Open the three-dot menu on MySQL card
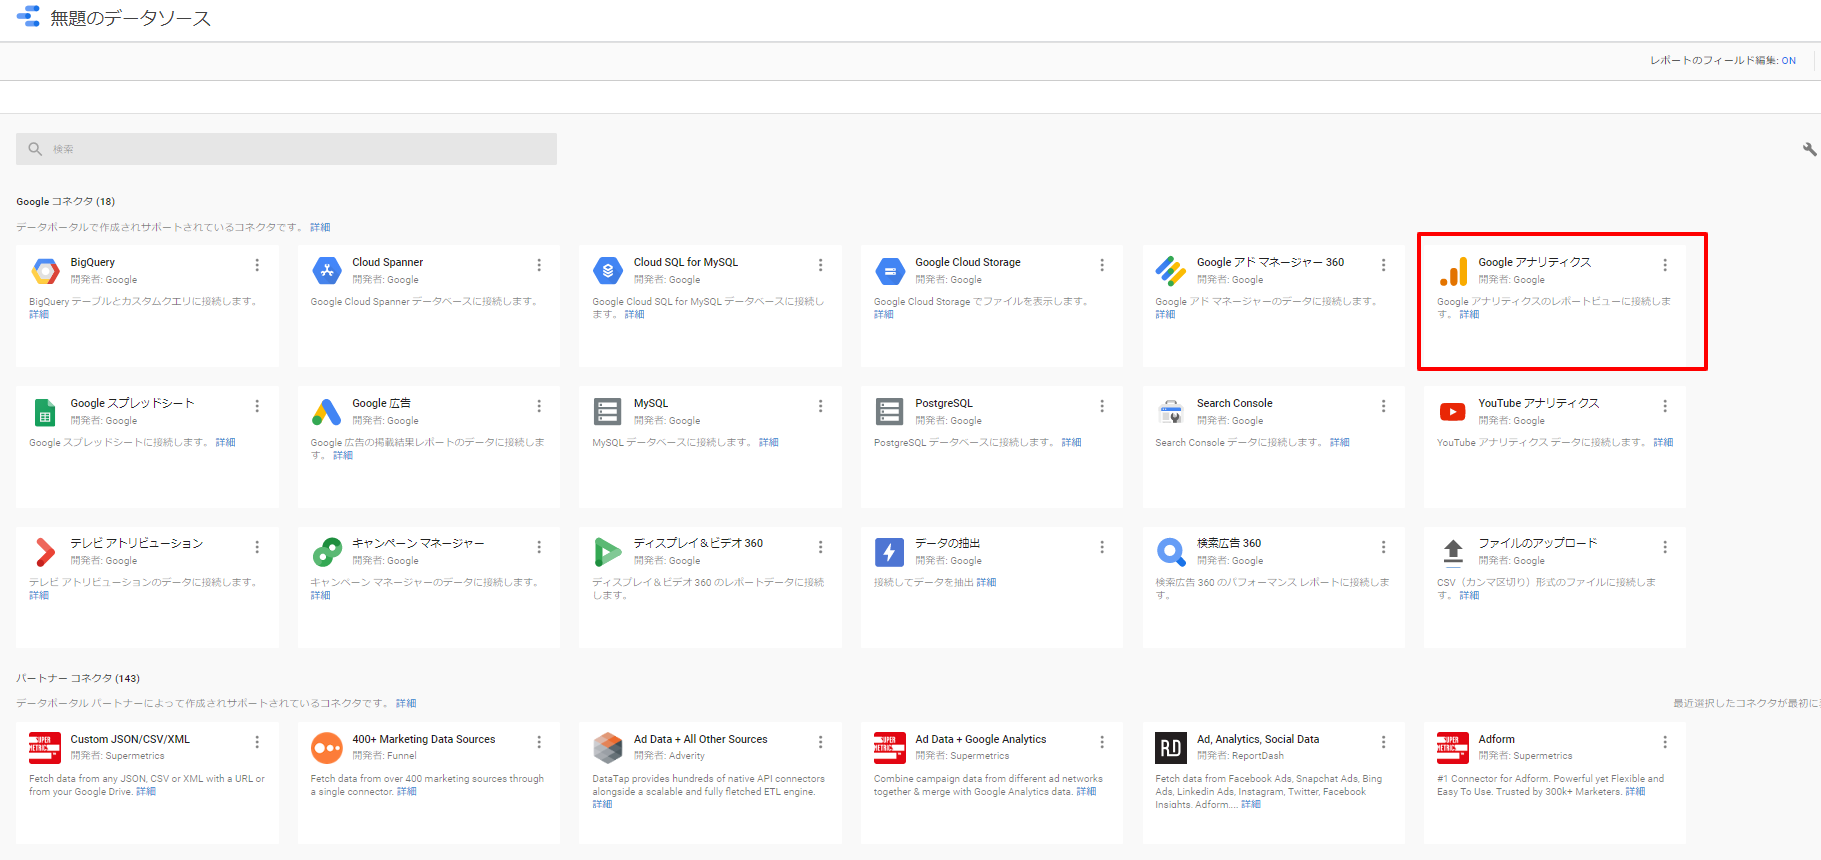The height and width of the screenshot is (860, 1821). [820, 406]
